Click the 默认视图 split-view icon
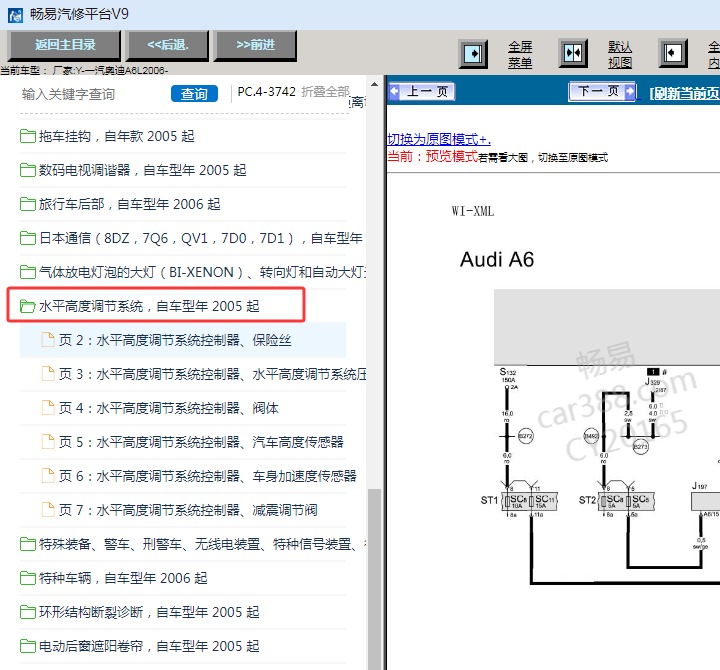This screenshot has height=670, width=720. point(573,53)
